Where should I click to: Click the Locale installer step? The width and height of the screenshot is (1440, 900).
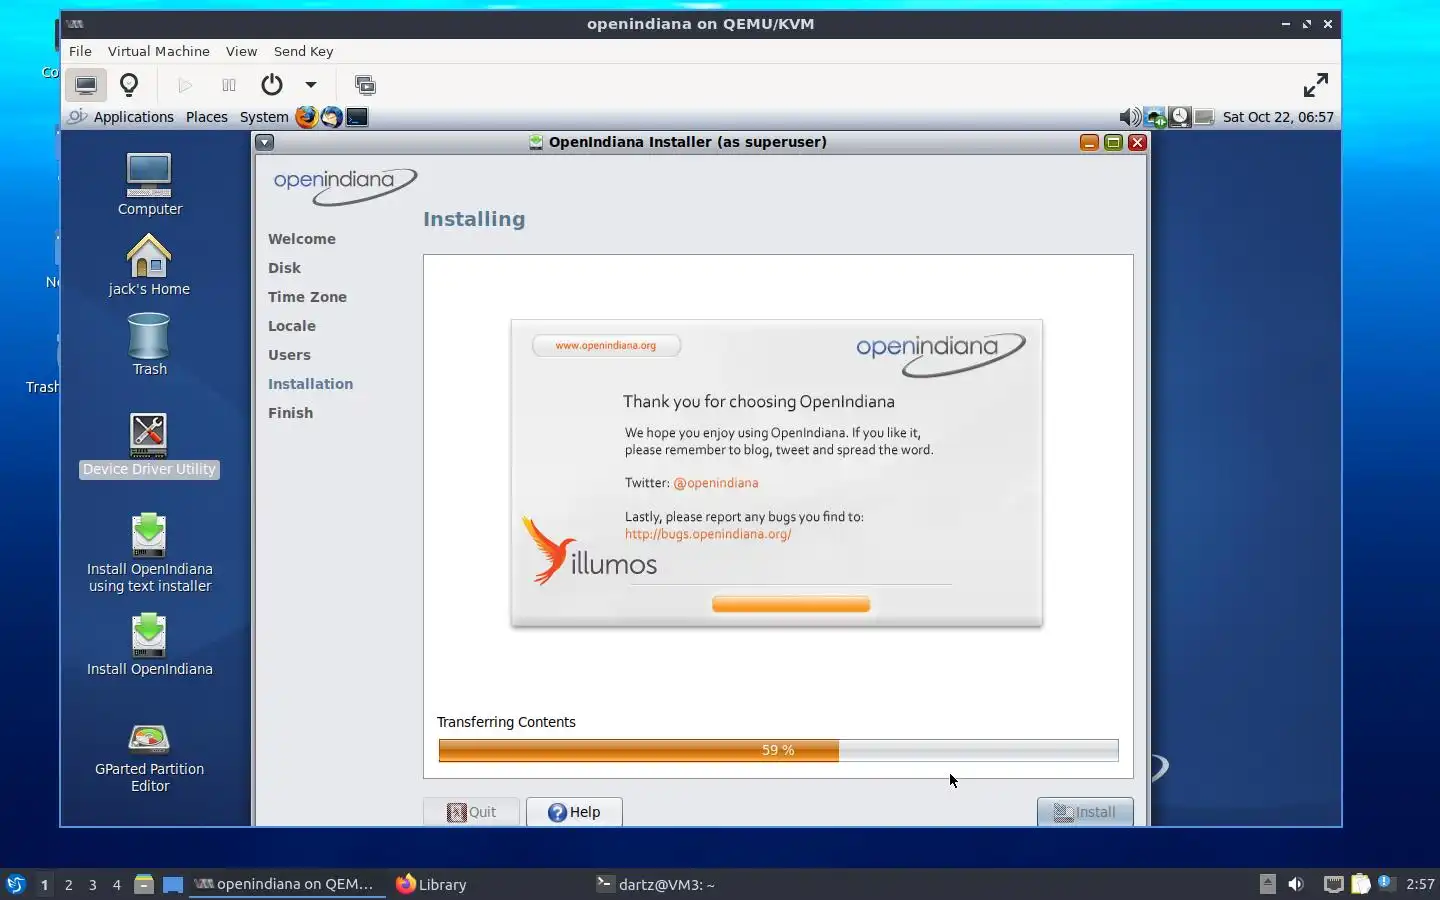coord(292,326)
